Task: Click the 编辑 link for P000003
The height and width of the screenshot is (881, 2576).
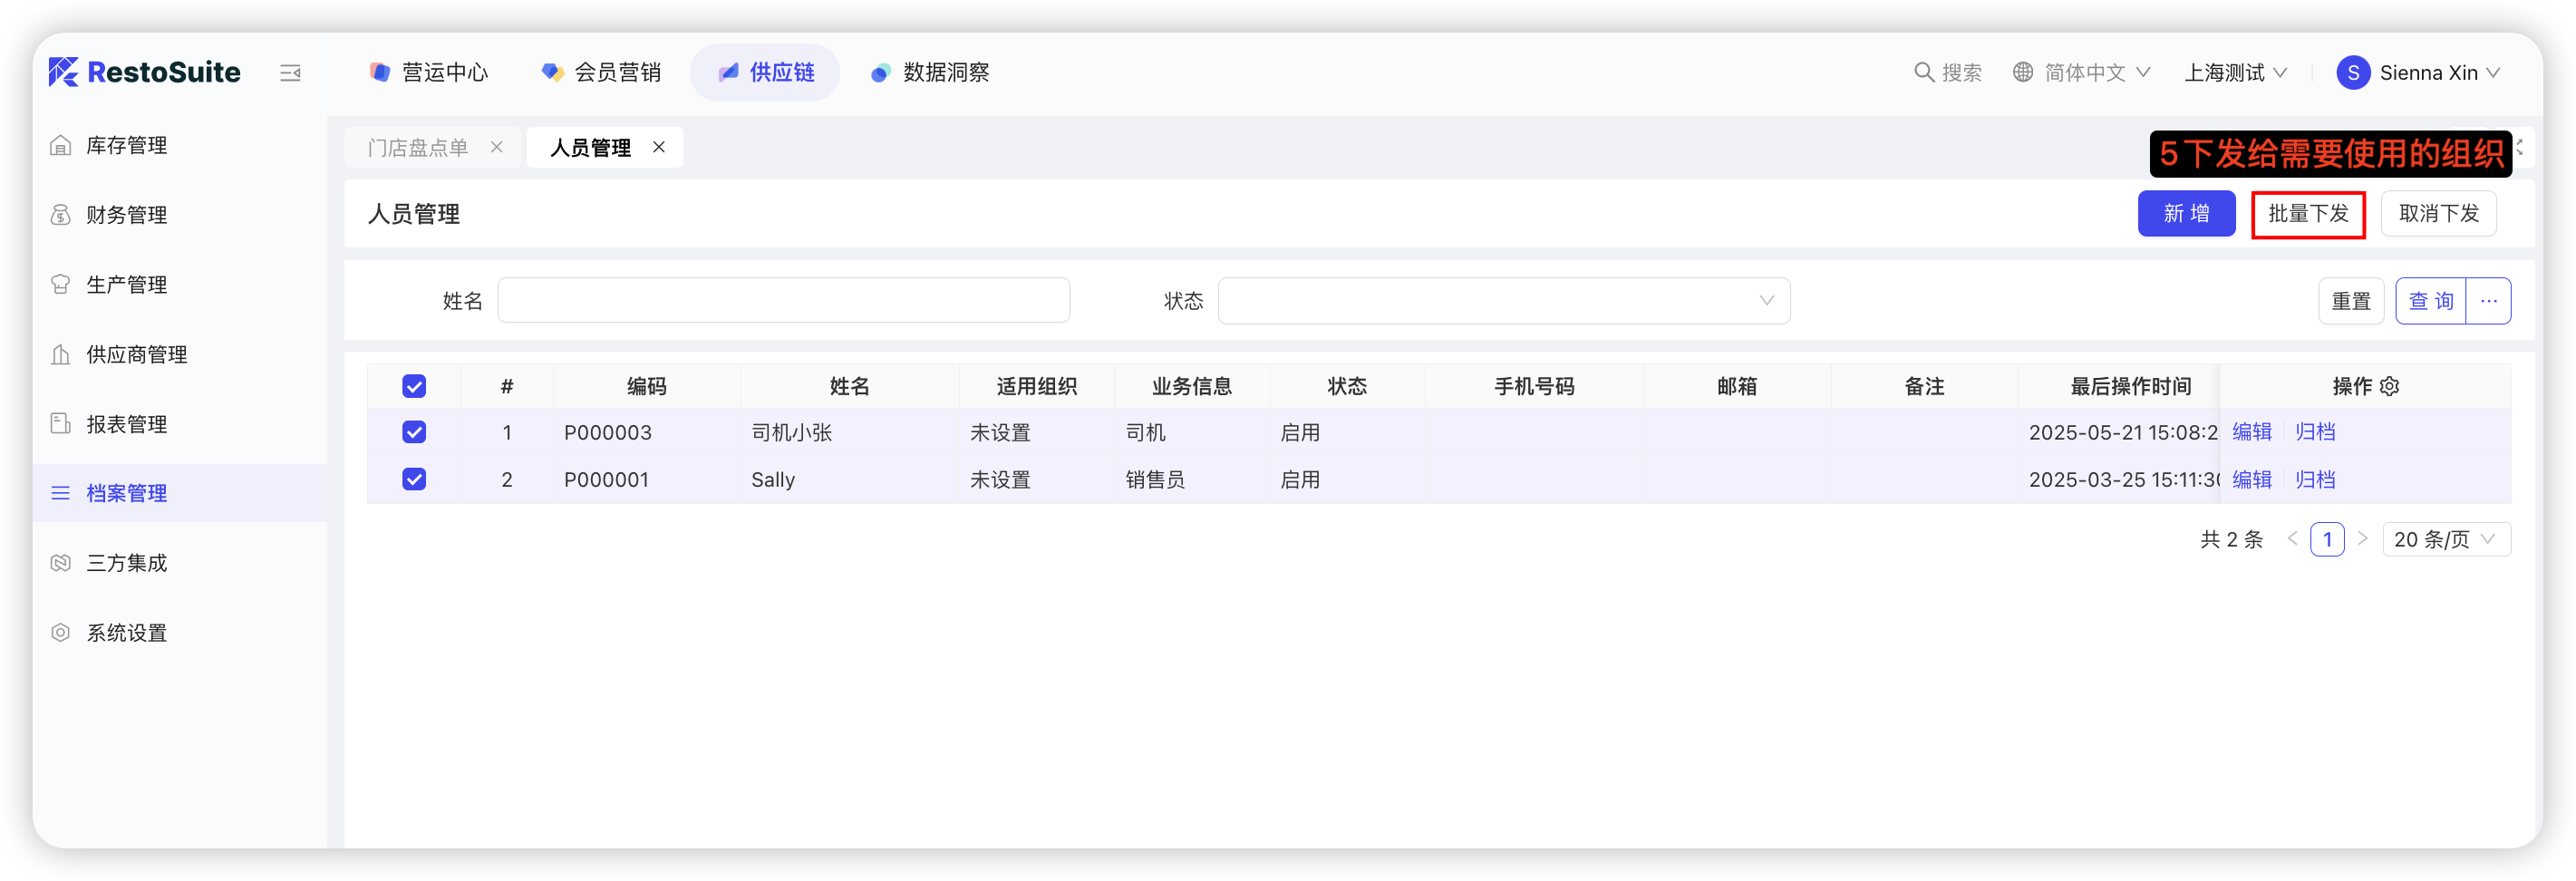Action: click(x=2251, y=432)
